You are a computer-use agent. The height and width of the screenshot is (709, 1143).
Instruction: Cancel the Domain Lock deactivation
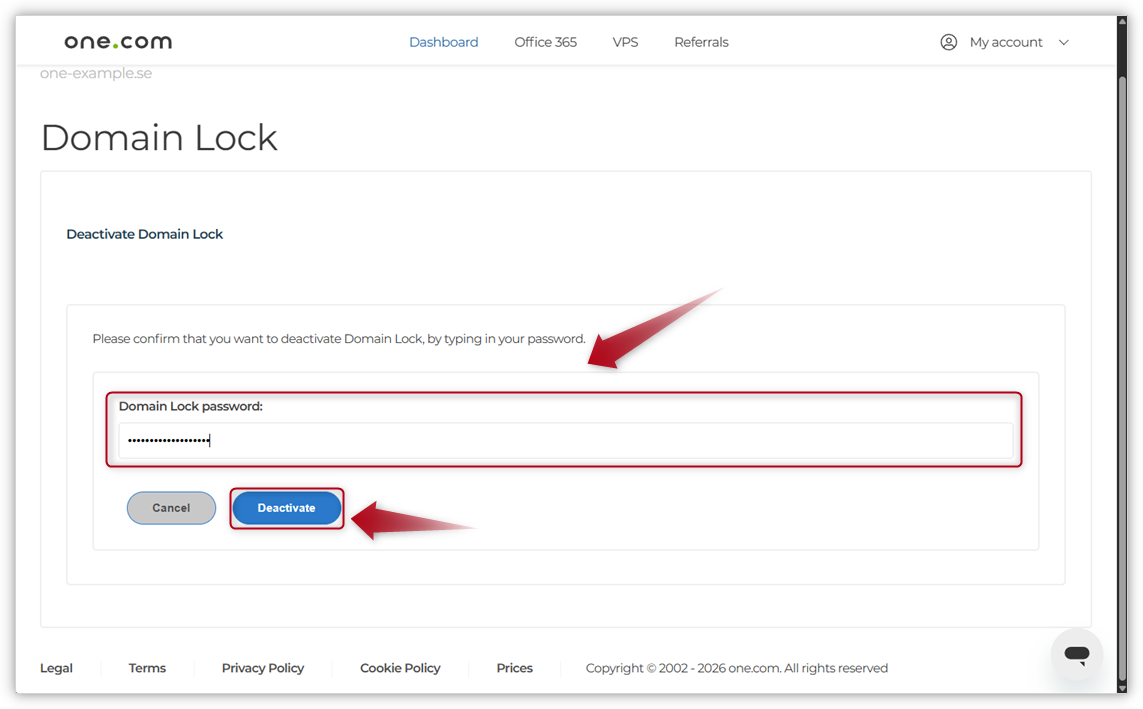tap(171, 508)
